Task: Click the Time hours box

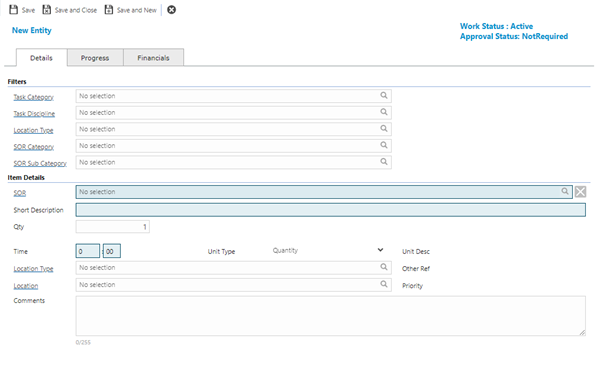Action: [88, 251]
